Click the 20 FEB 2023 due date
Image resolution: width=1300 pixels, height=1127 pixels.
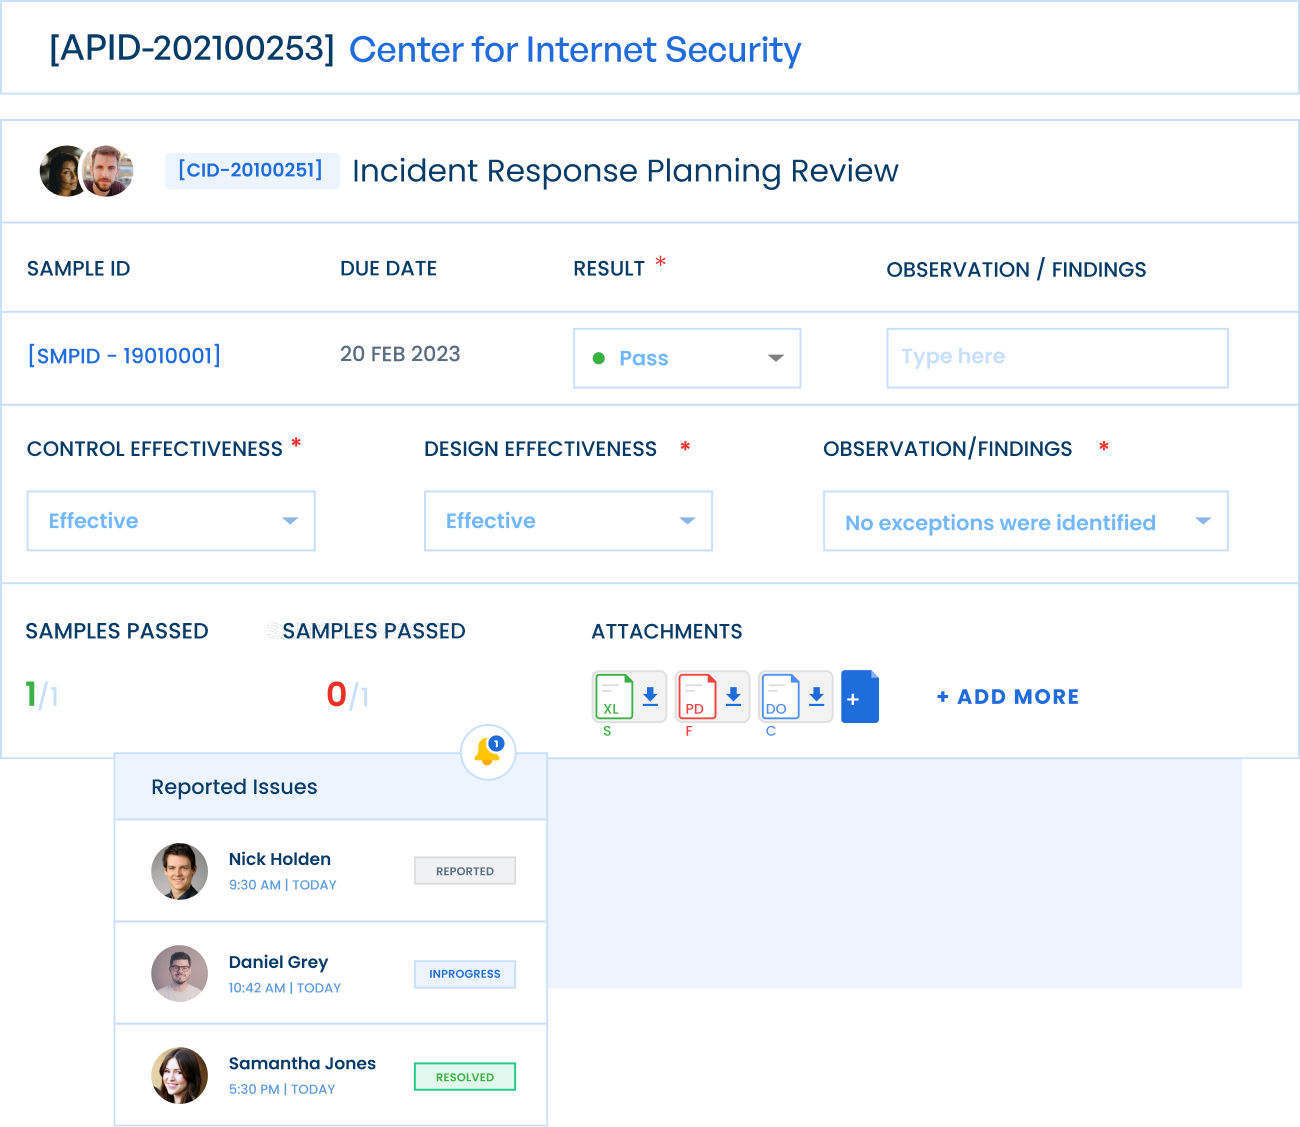[400, 354]
